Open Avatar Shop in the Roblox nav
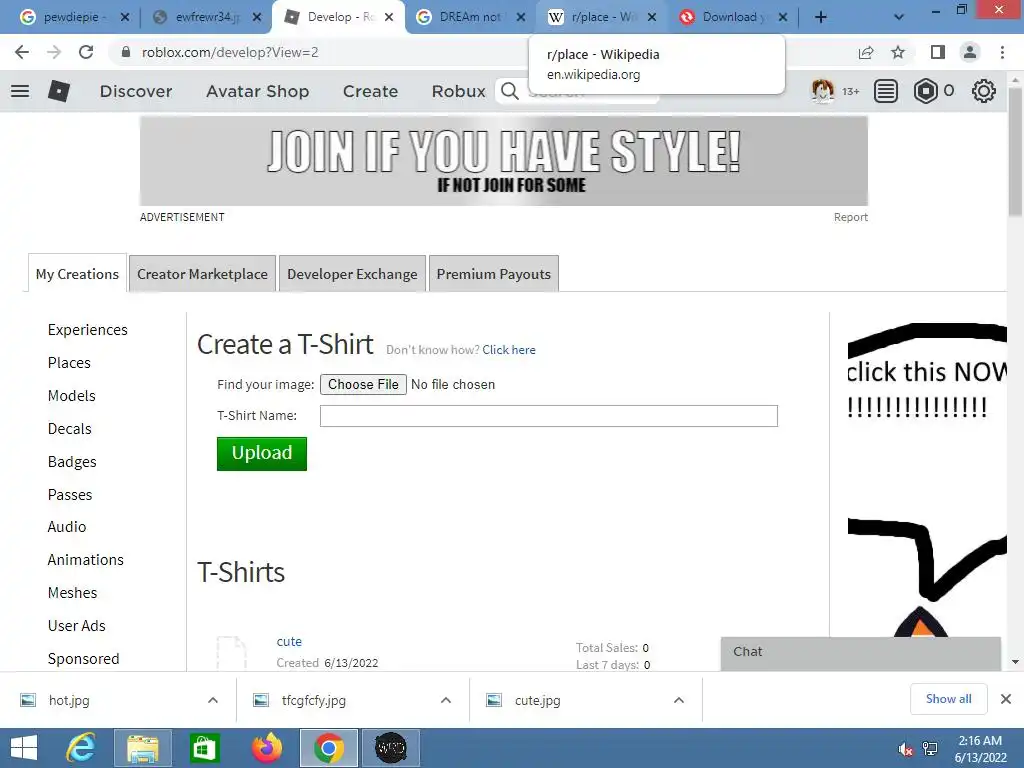 pos(257,91)
